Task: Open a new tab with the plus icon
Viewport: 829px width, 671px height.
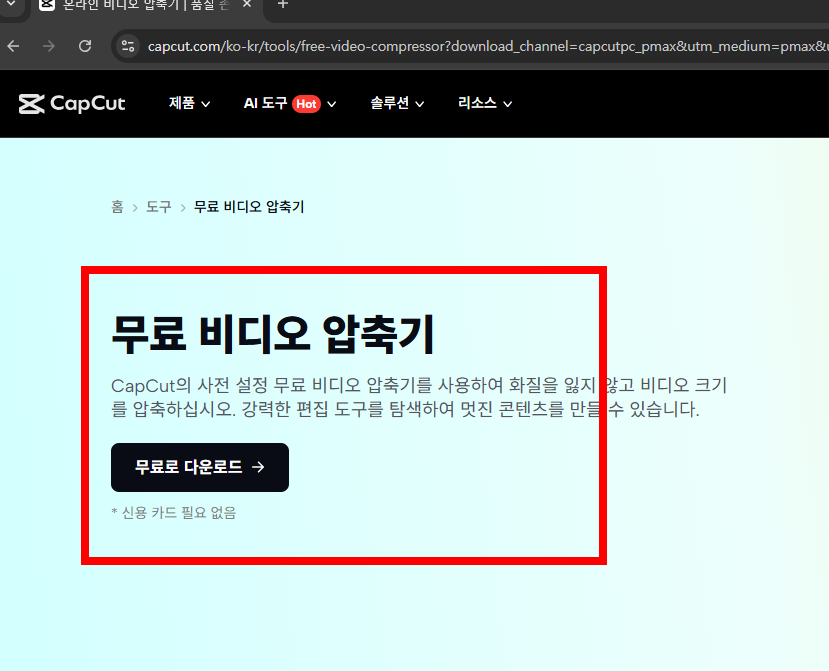Action: pyautogui.click(x=285, y=7)
